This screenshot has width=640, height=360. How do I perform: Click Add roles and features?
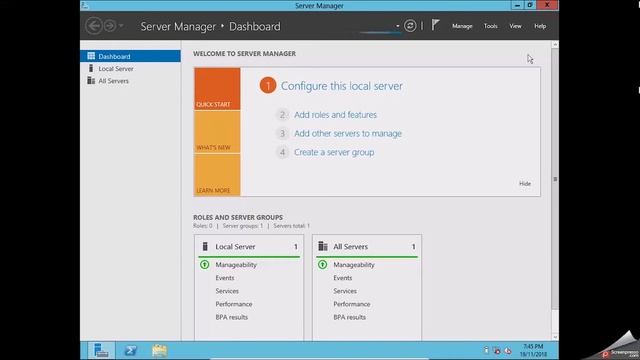[x=336, y=115]
